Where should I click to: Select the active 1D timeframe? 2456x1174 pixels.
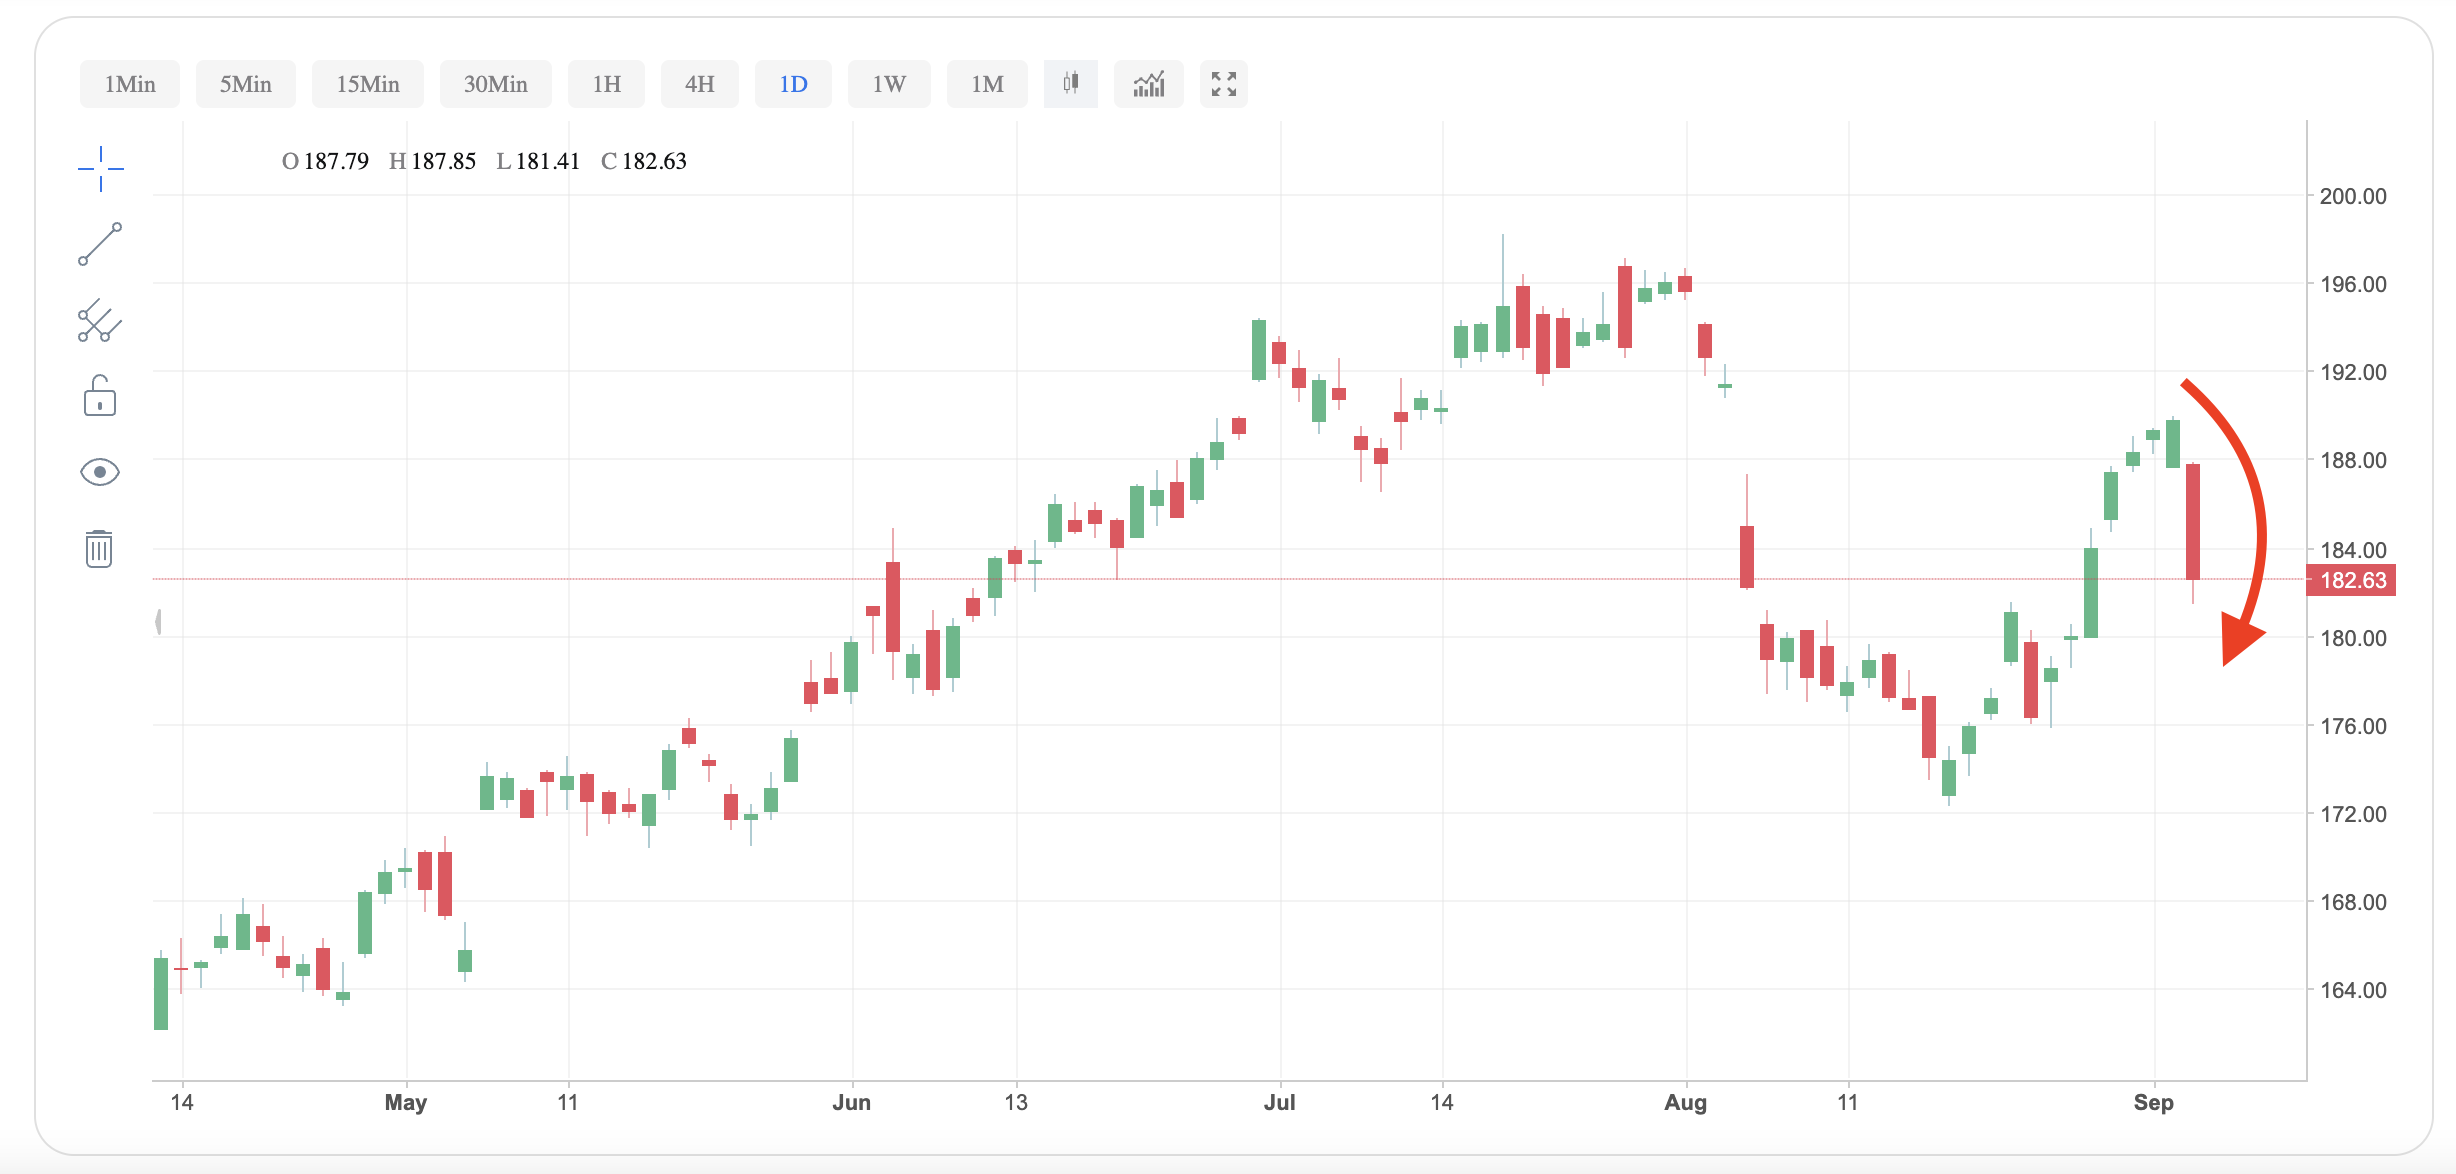point(793,84)
